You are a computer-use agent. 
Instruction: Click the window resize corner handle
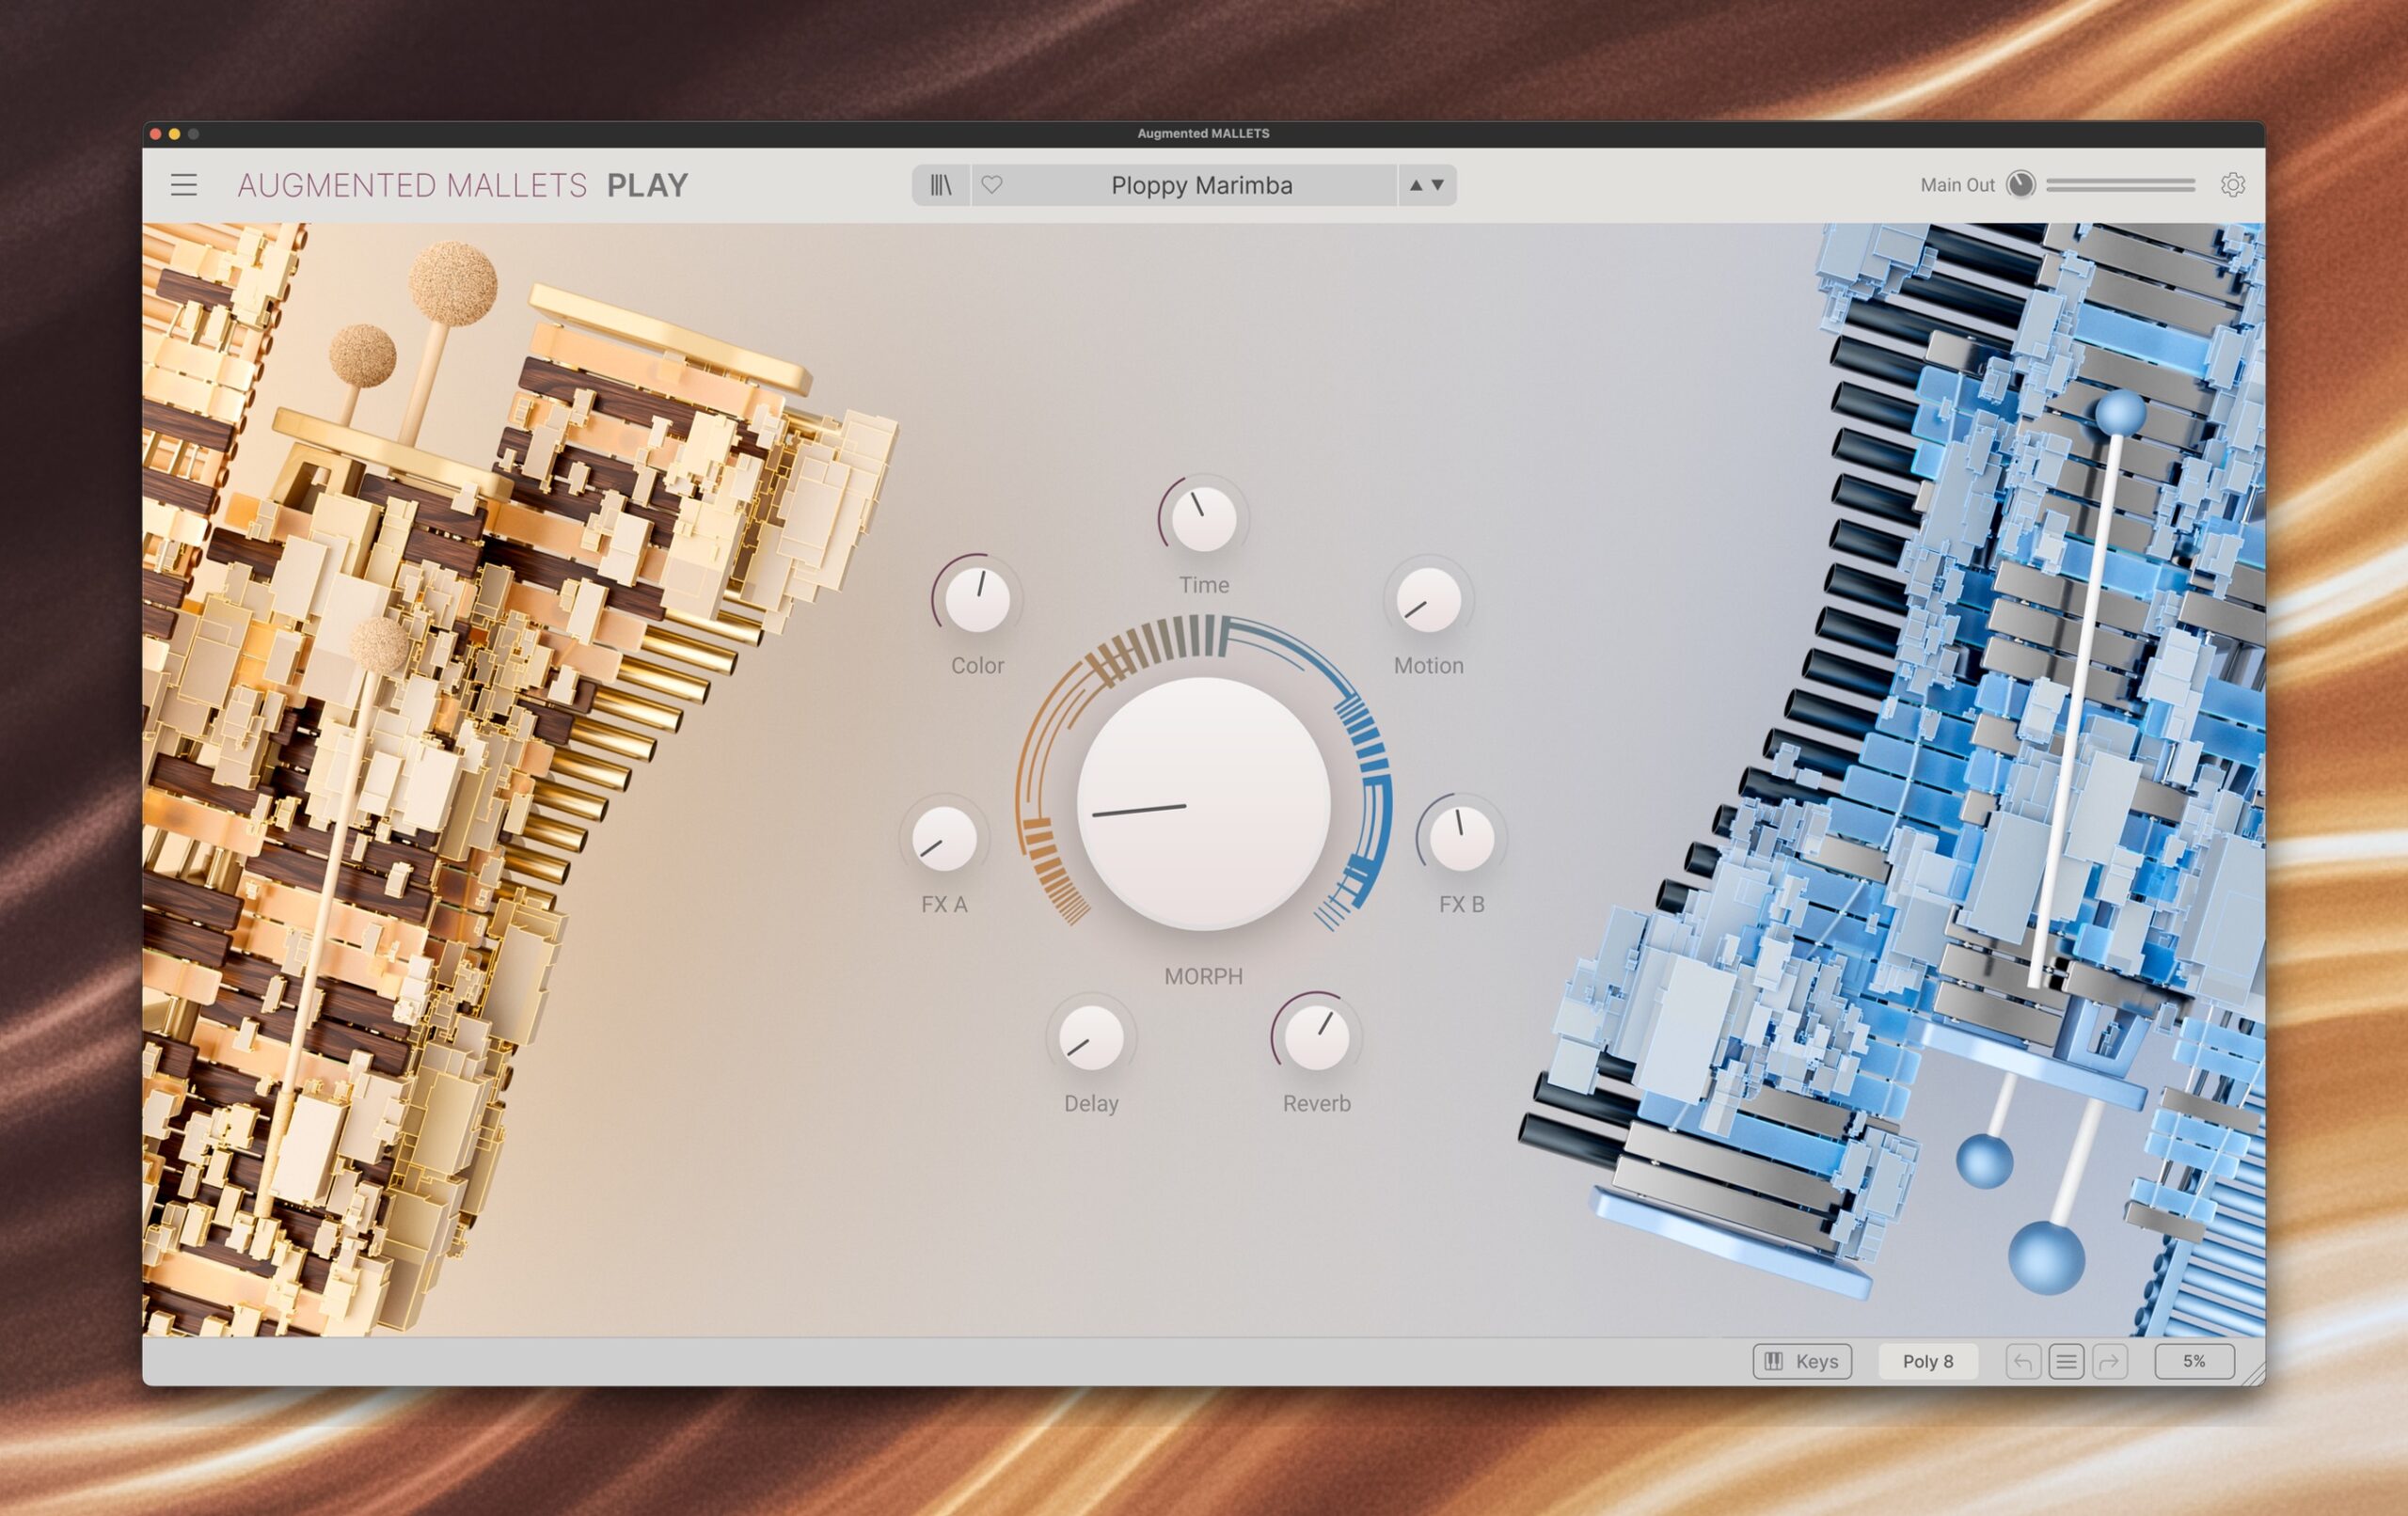pyautogui.click(x=2254, y=1376)
